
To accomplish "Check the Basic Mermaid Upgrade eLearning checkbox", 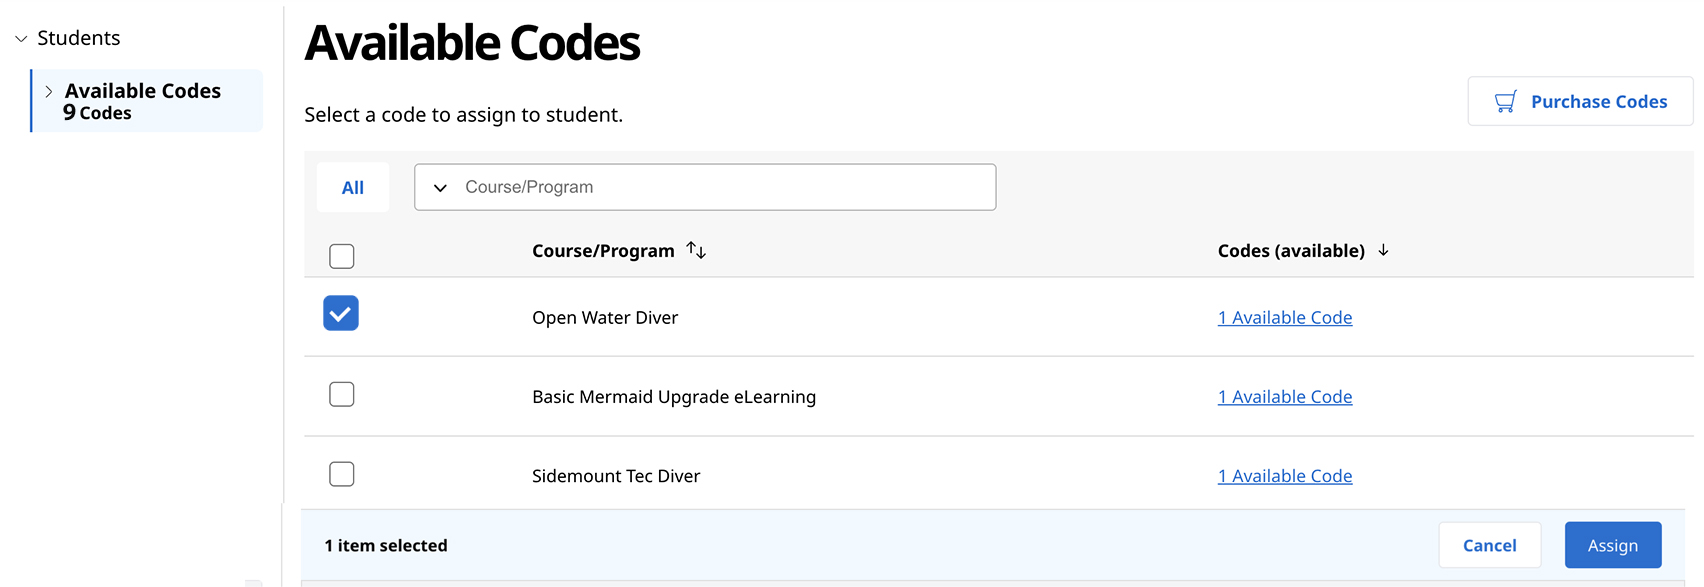I will 342,394.
